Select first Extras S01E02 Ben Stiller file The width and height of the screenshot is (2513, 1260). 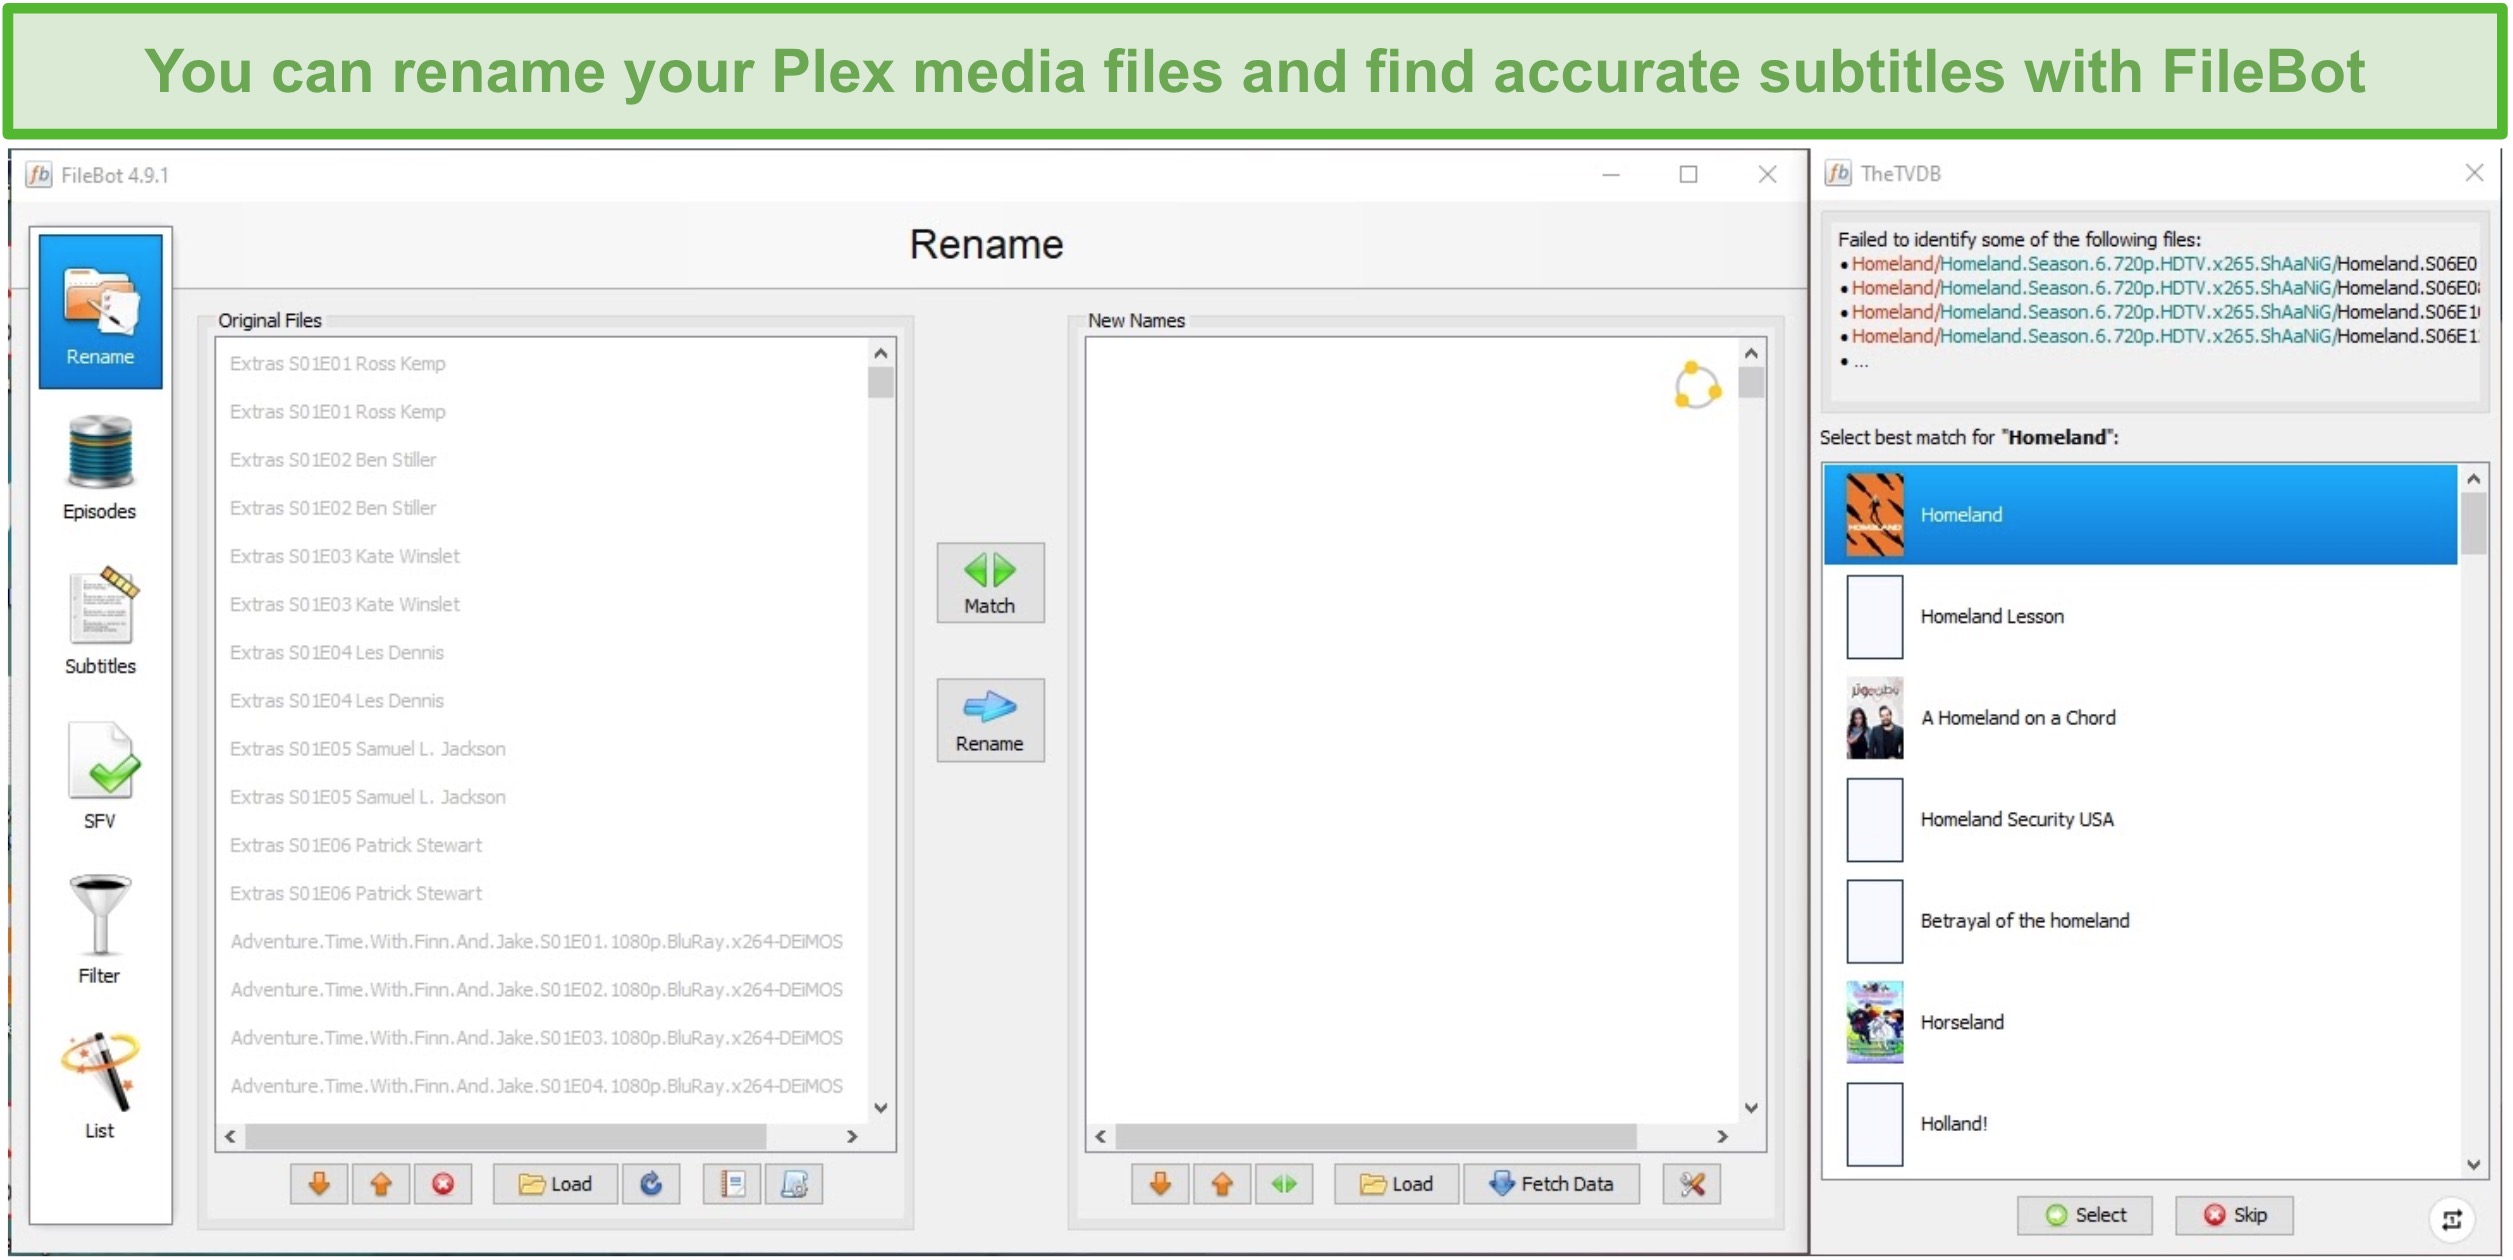point(333,460)
